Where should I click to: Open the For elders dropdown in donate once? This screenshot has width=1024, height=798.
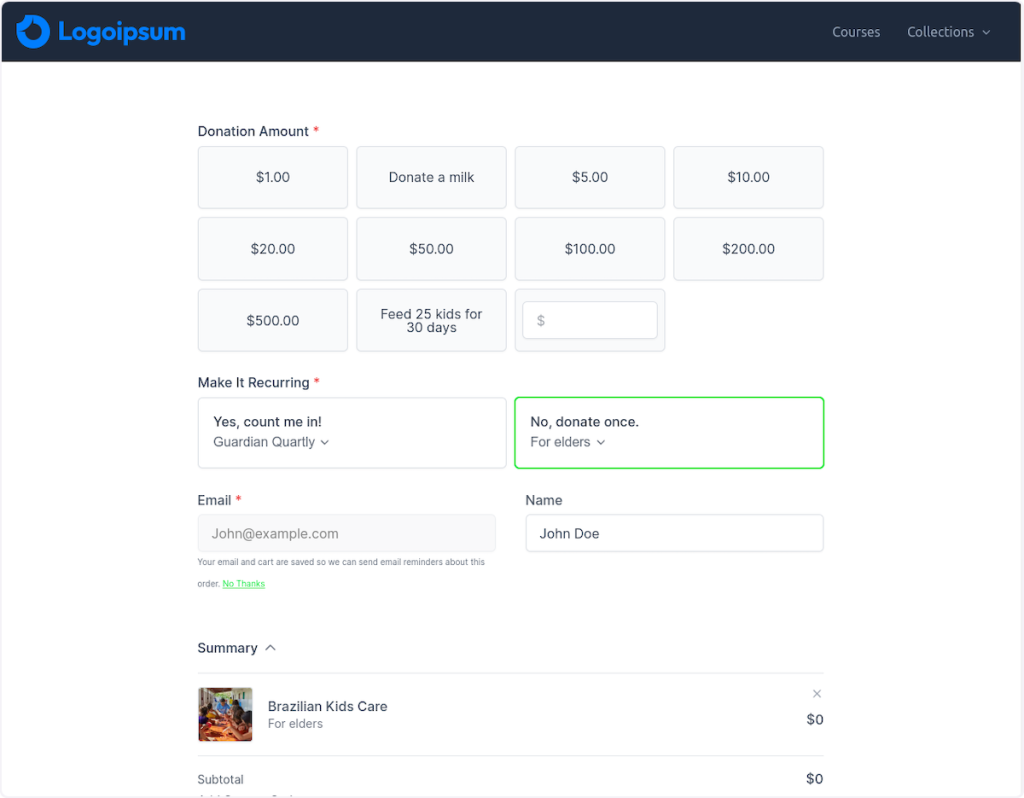tap(567, 442)
